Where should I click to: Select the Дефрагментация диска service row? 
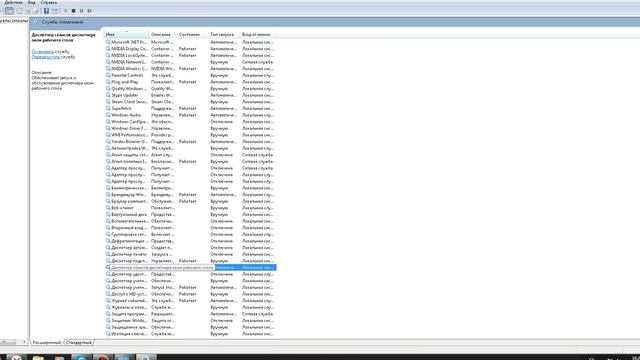click(x=190, y=241)
